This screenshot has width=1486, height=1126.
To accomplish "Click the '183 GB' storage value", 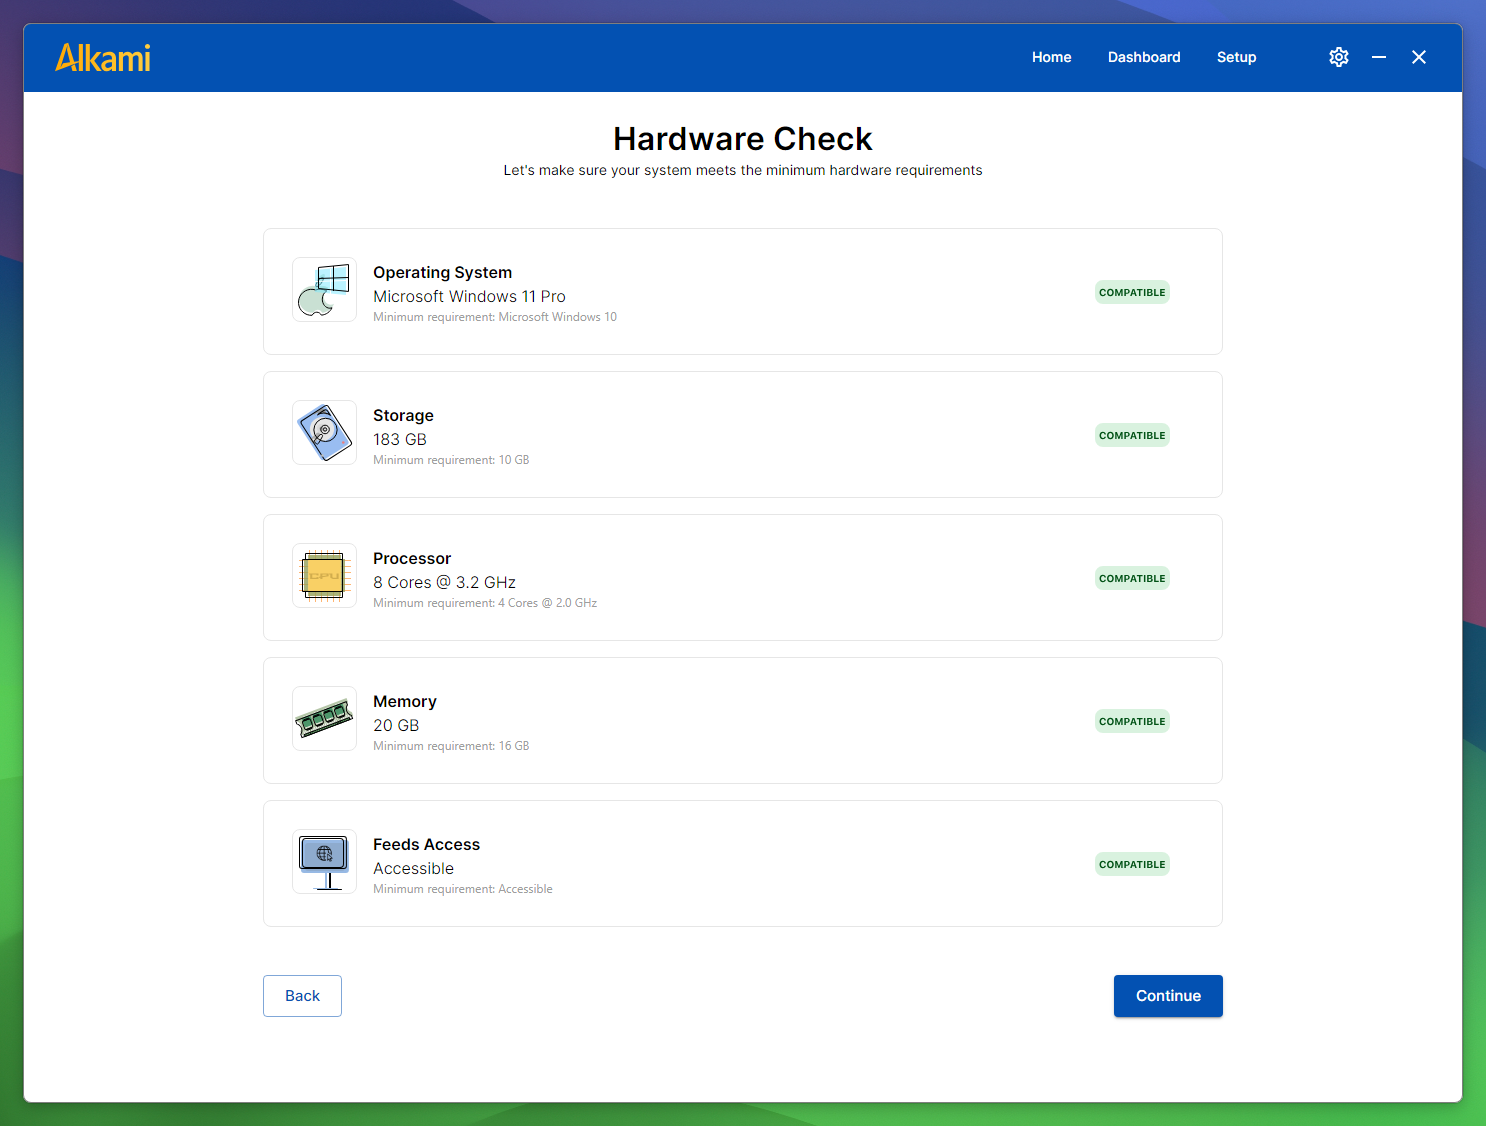I will pos(400,439).
